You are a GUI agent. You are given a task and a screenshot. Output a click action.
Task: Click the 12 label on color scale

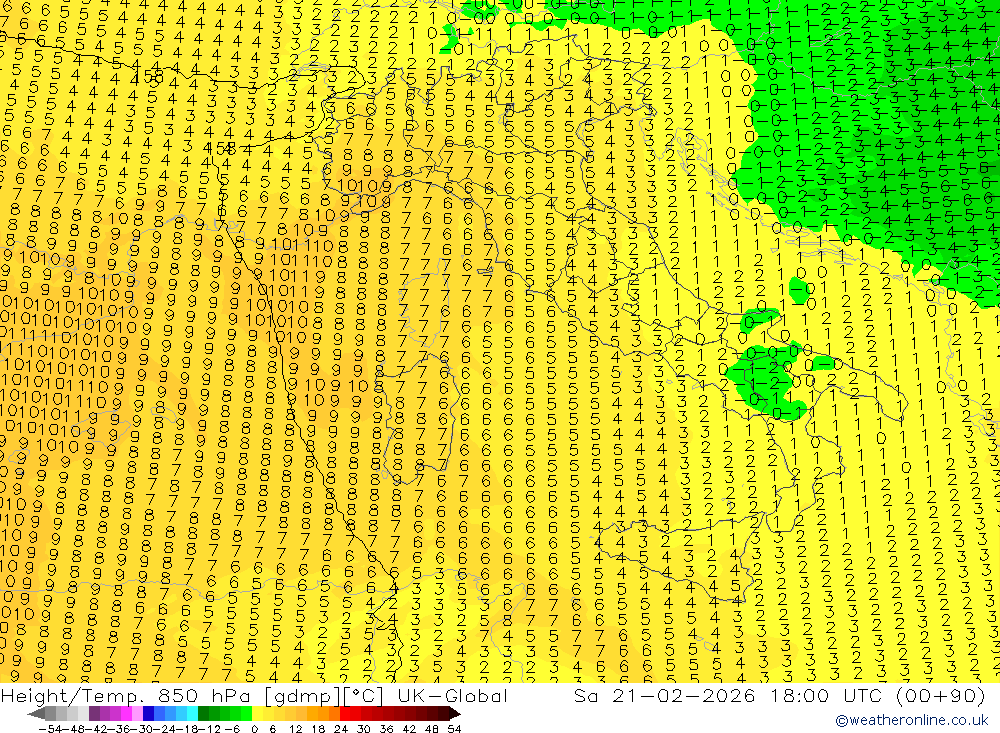[295, 729]
